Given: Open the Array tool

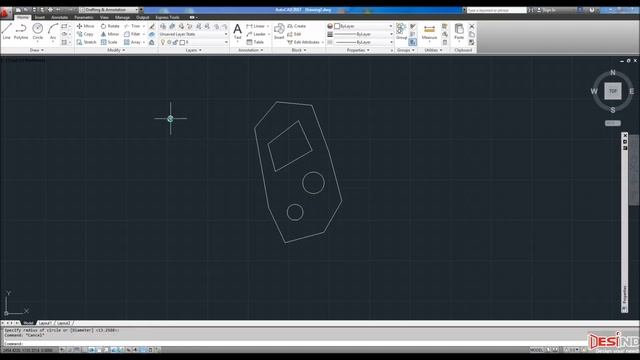Looking at the screenshot, I should 133,42.
